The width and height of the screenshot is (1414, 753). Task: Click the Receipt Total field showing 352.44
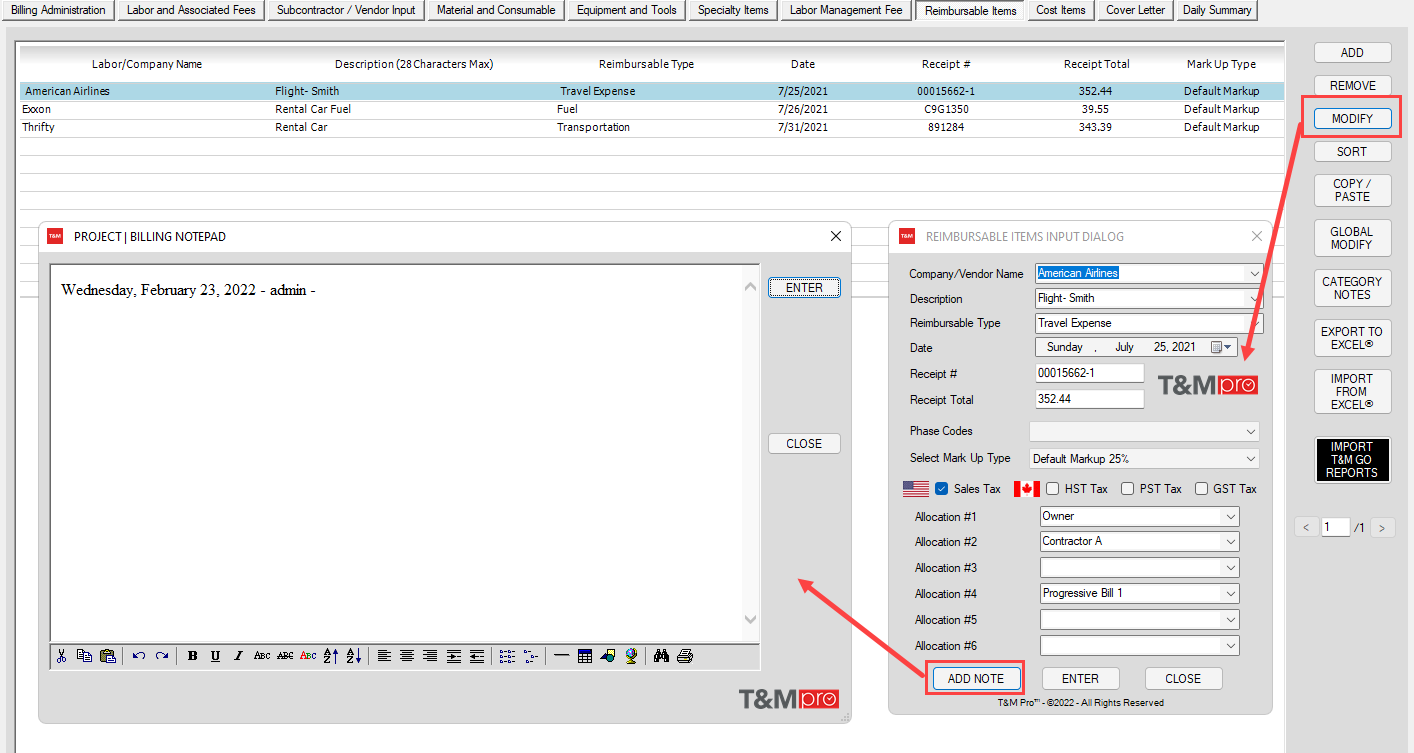point(1090,399)
